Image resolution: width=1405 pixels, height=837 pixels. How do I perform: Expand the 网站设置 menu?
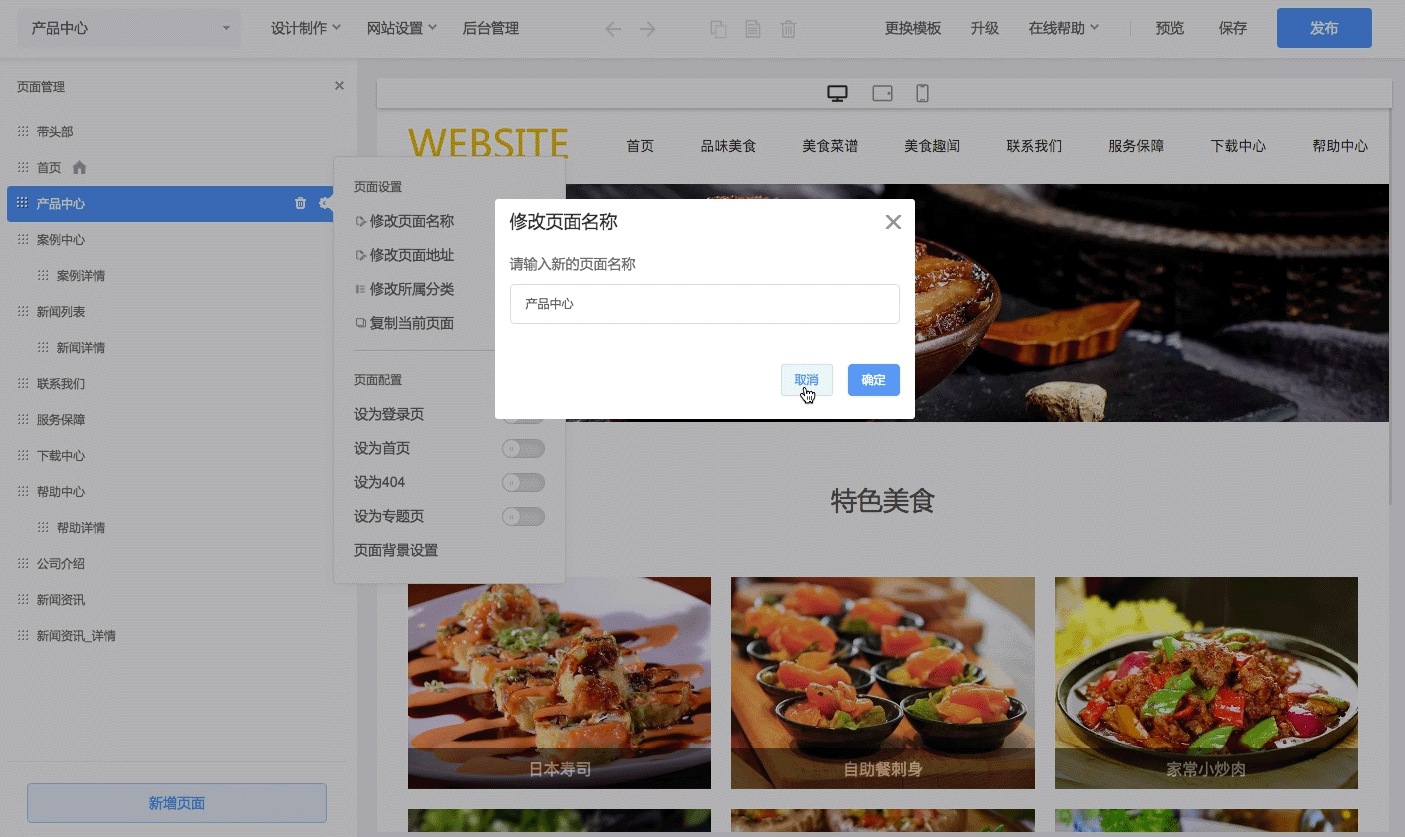[x=402, y=28]
